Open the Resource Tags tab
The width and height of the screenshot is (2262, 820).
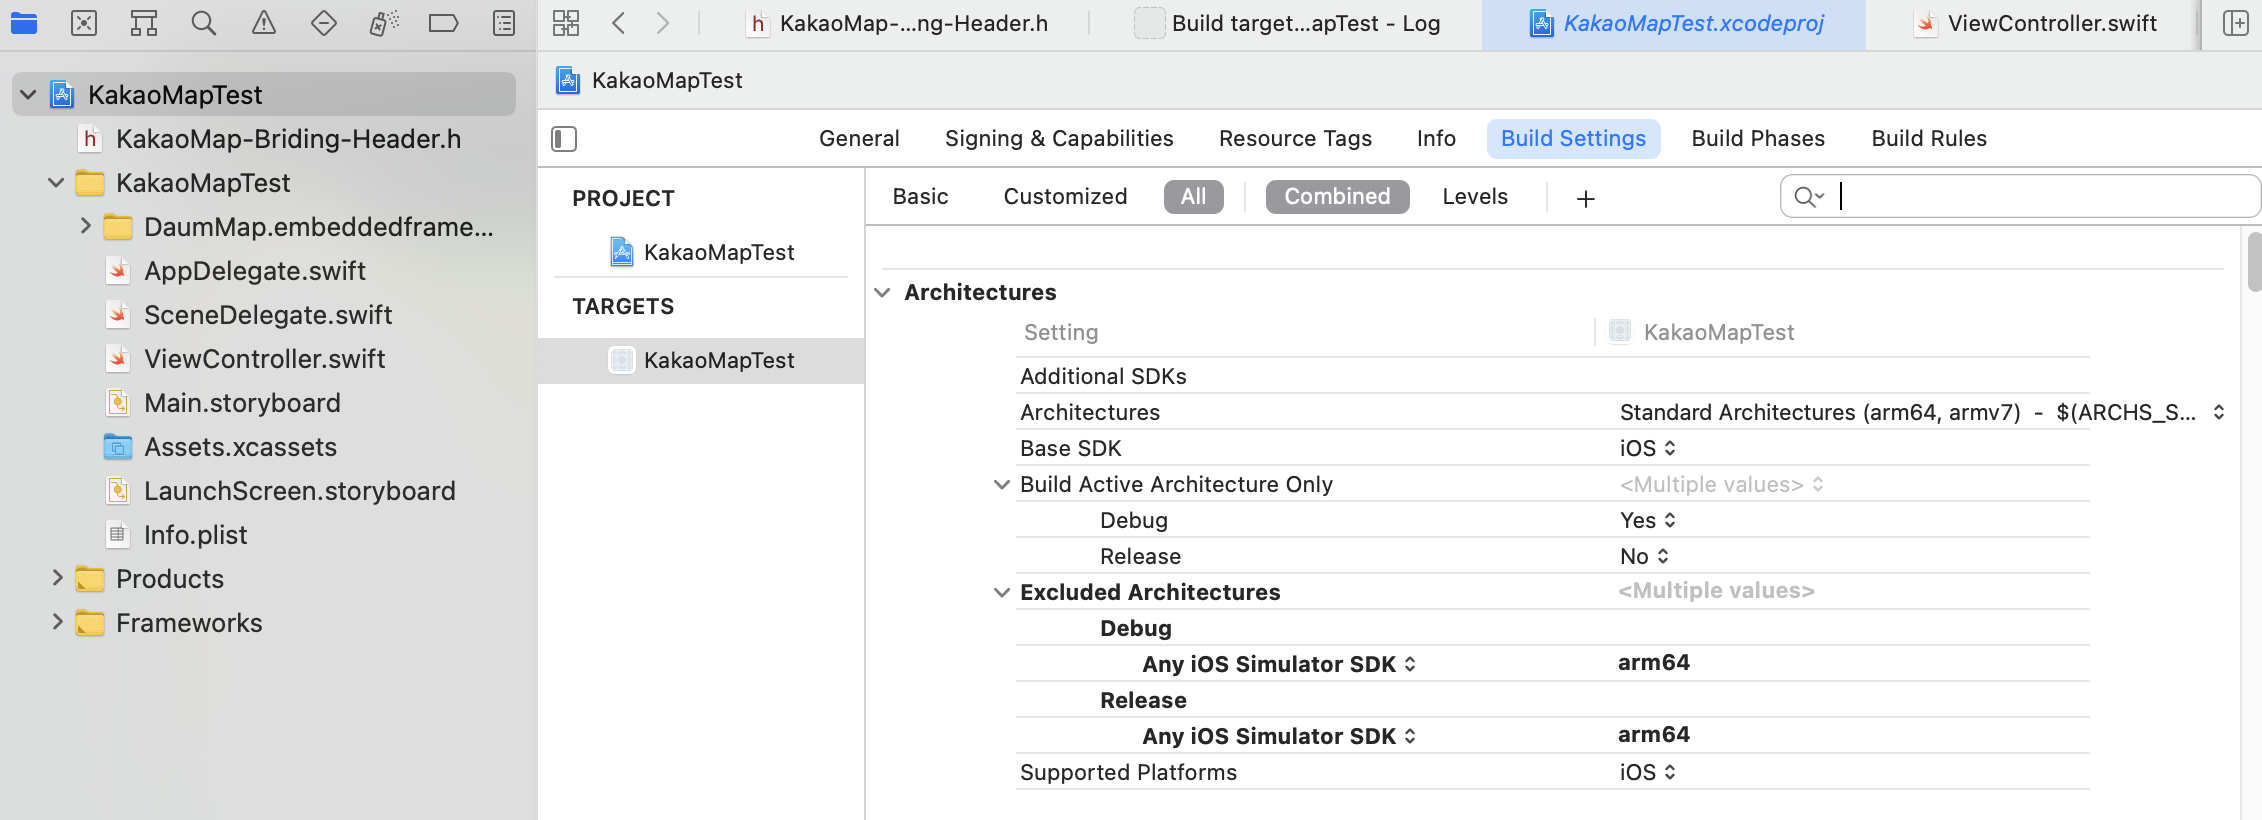pyautogui.click(x=1295, y=139)
